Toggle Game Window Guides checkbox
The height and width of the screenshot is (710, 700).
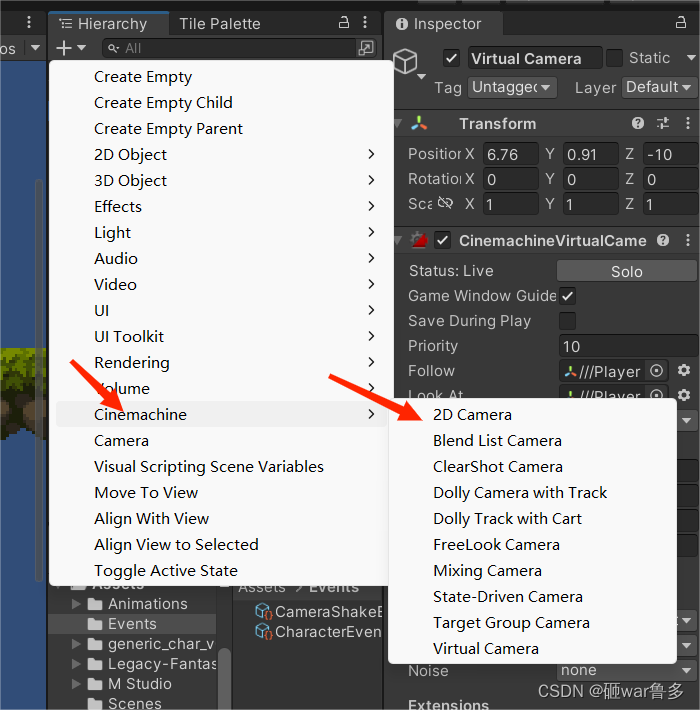point(567,296)
